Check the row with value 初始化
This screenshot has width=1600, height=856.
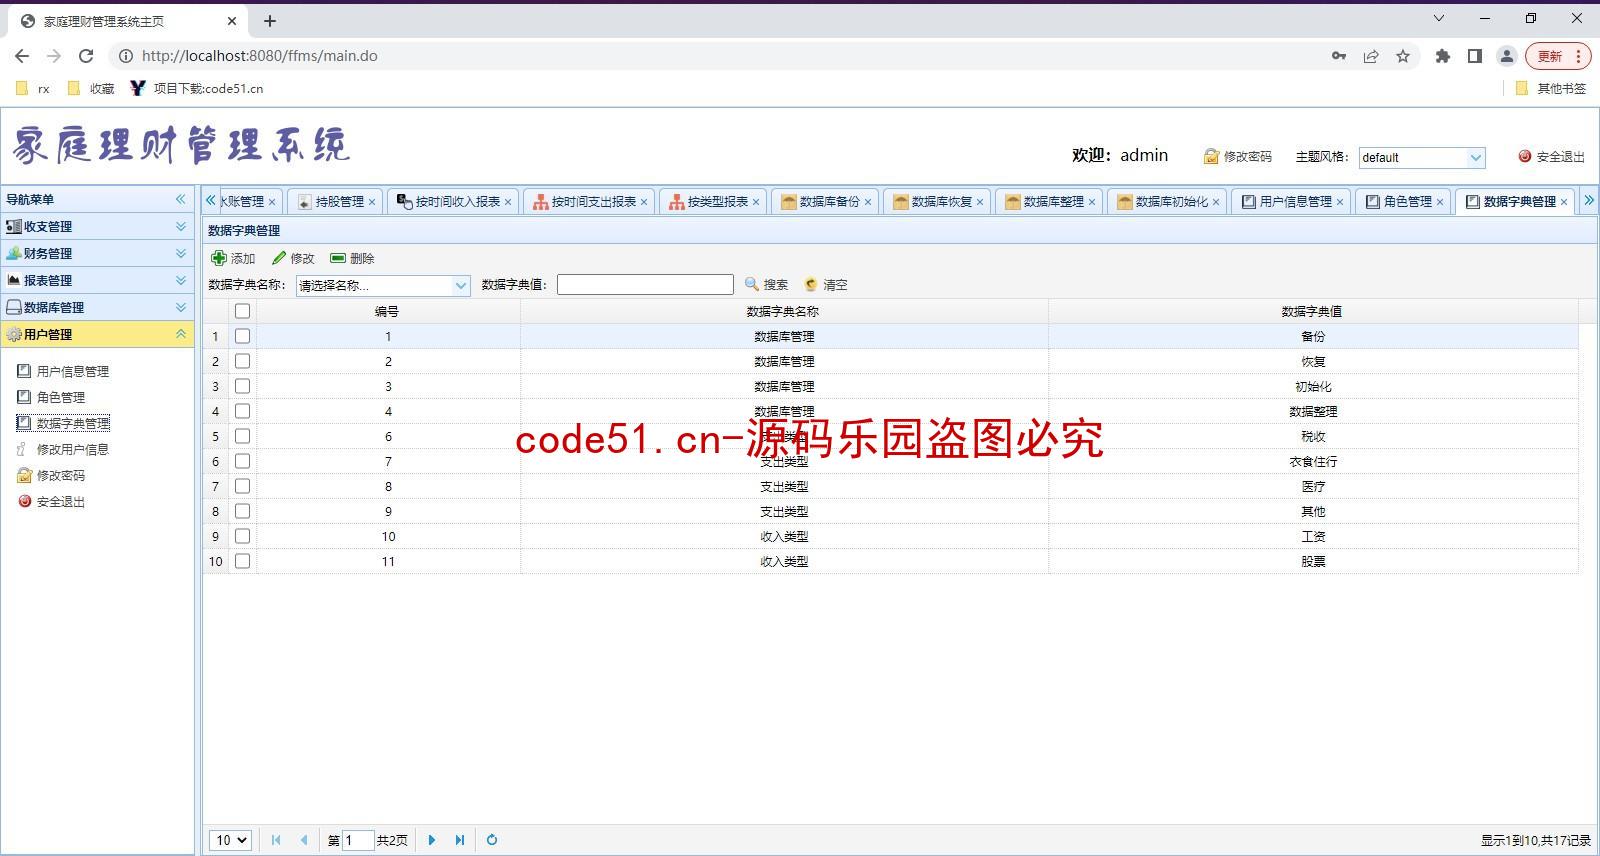(x=242, y=386)
